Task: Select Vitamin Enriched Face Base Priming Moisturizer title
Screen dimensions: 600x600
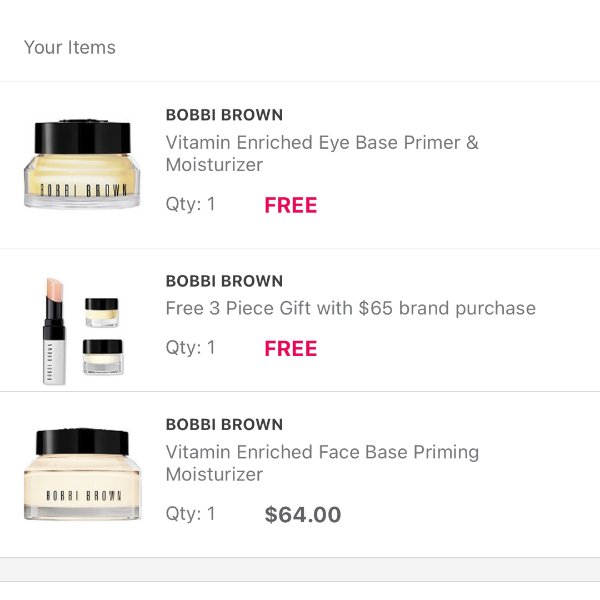Action: pyautogui.click(x=322, y=463)
